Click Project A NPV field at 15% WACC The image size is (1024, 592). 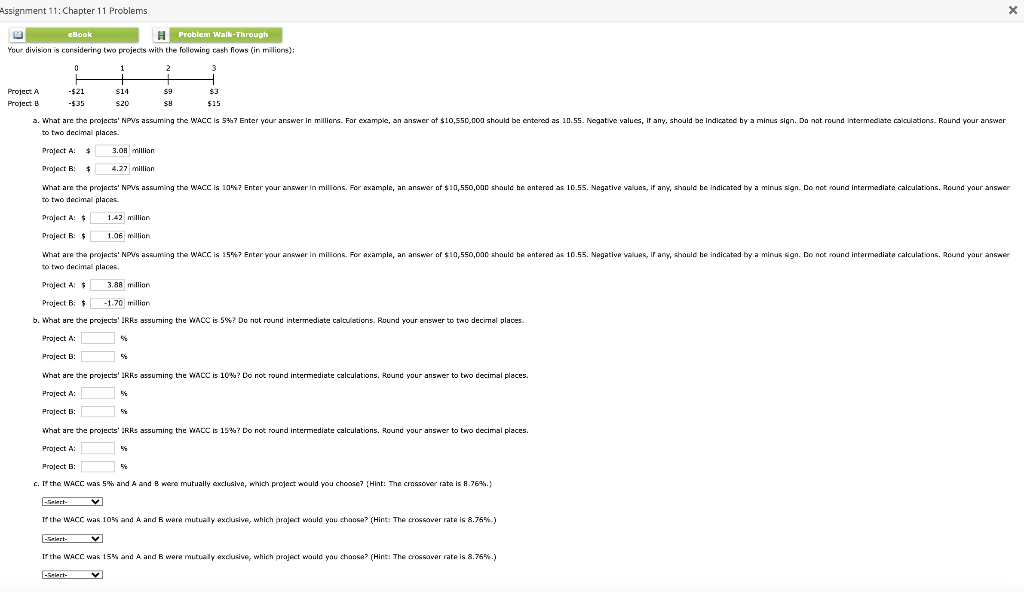pos(107,285)
